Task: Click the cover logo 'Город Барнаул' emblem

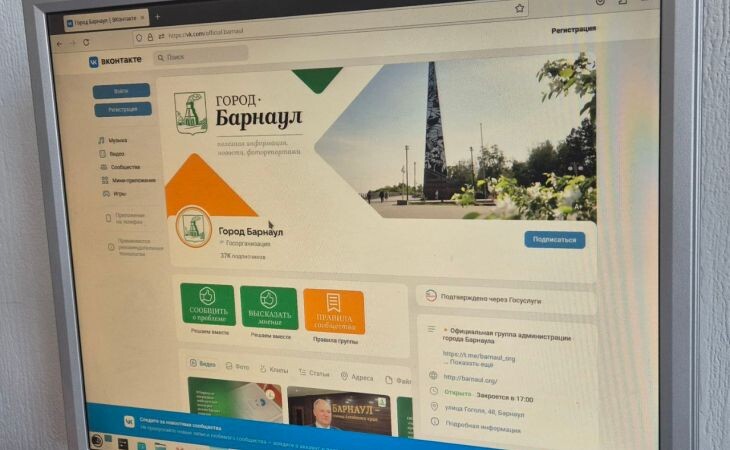Action: point(190,113)
